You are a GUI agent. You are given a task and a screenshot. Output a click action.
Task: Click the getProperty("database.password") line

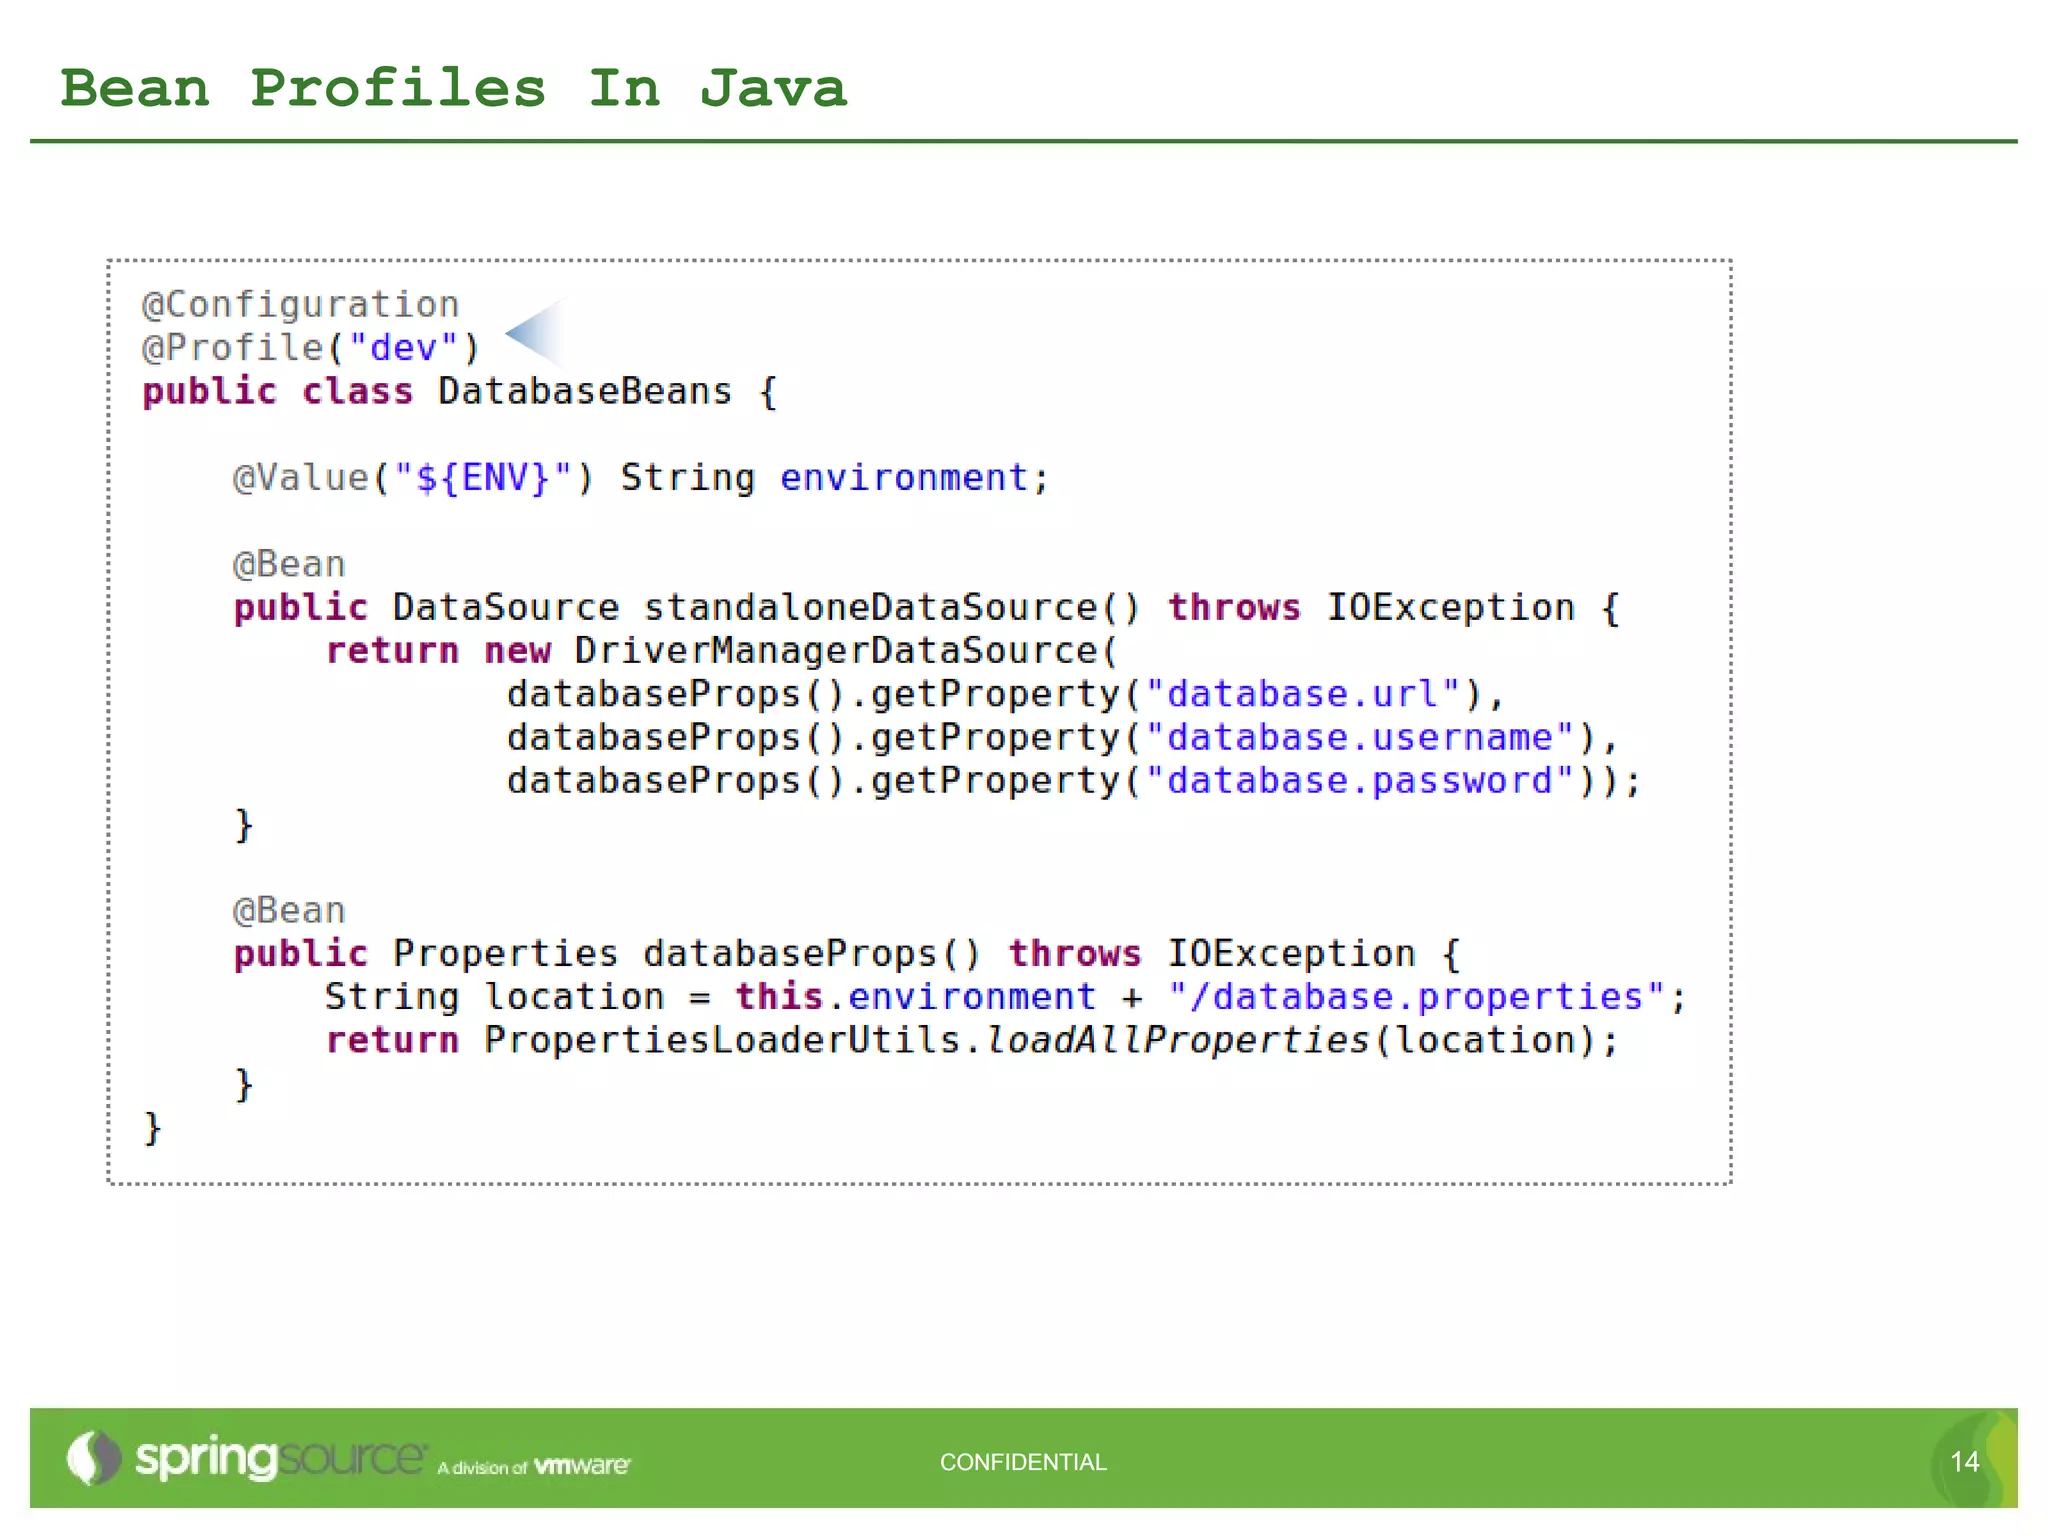(1073, 781)
